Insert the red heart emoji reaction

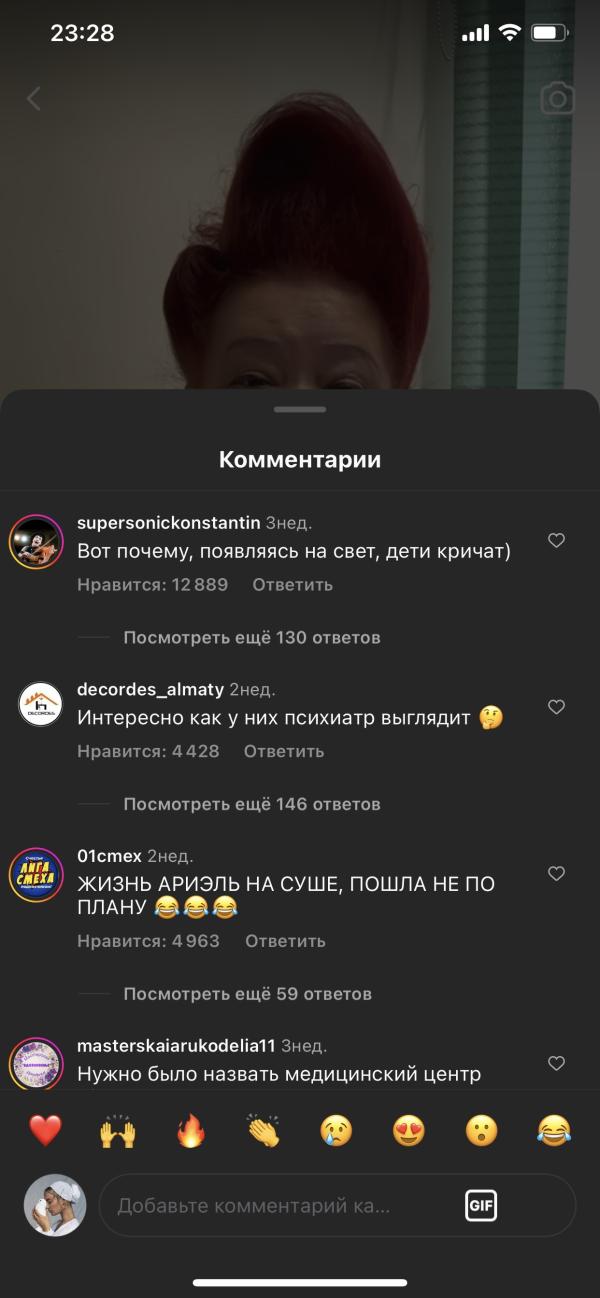(46, 1131)
